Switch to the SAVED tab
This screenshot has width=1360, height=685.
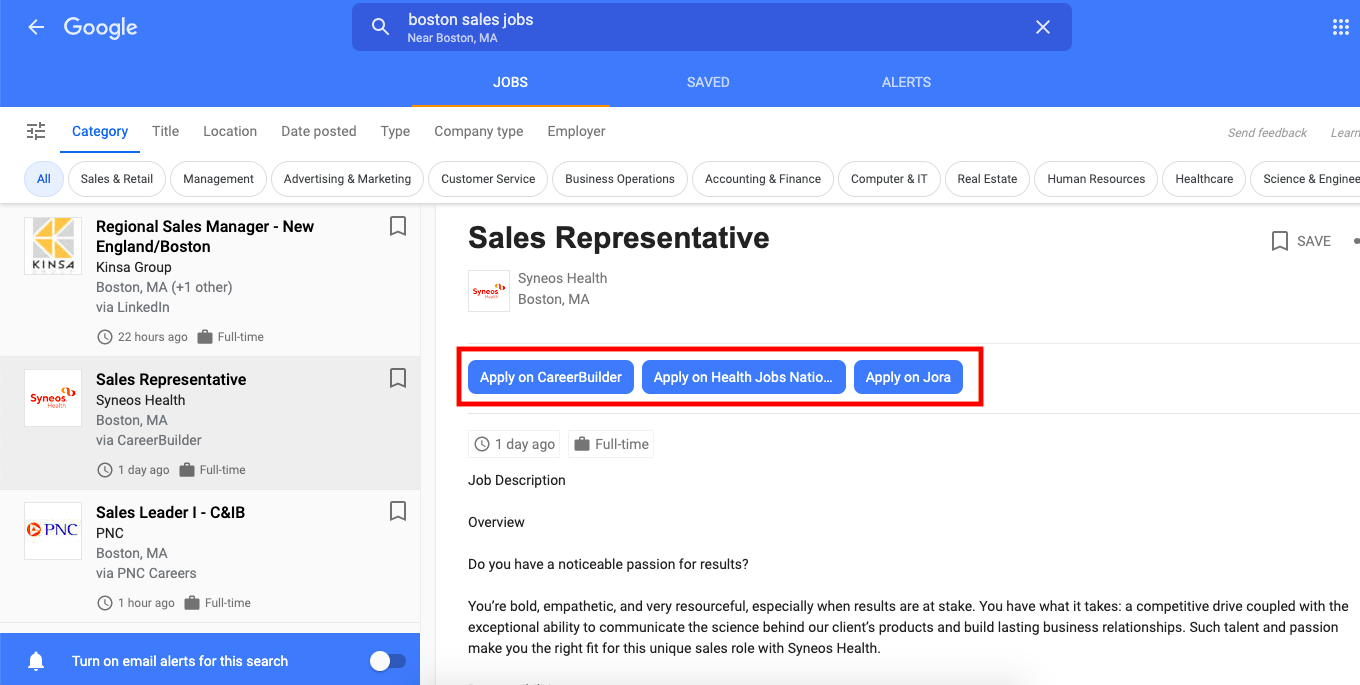(x=708, y=82)
